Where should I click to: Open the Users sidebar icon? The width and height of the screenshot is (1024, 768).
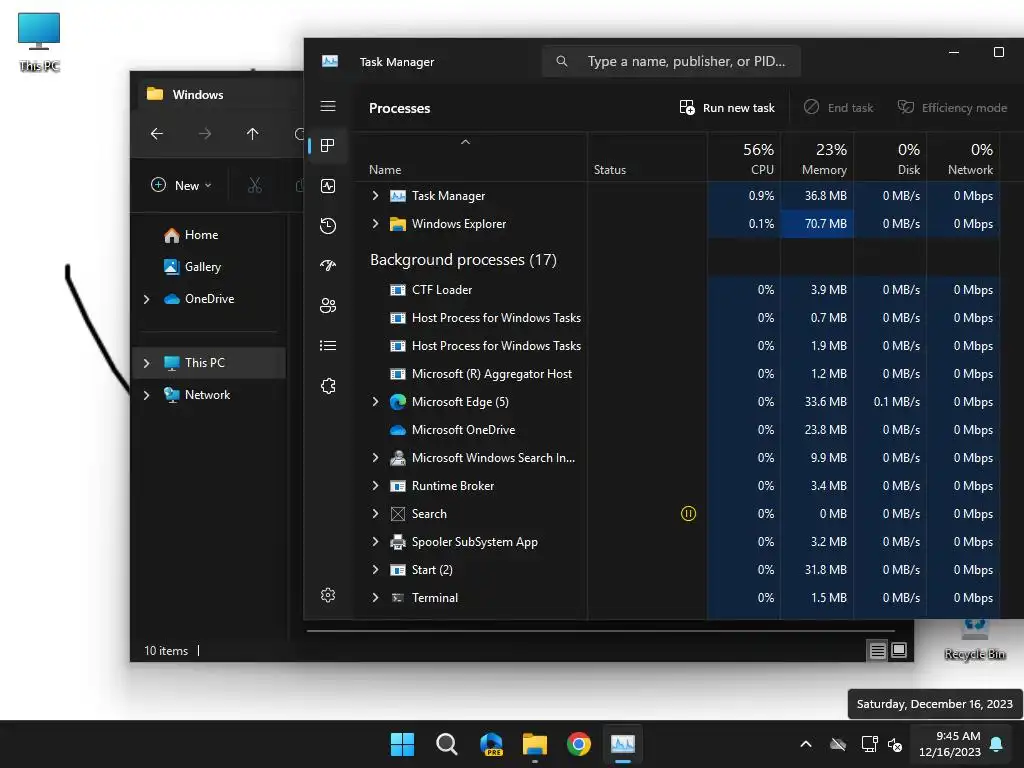click(328, 306)
